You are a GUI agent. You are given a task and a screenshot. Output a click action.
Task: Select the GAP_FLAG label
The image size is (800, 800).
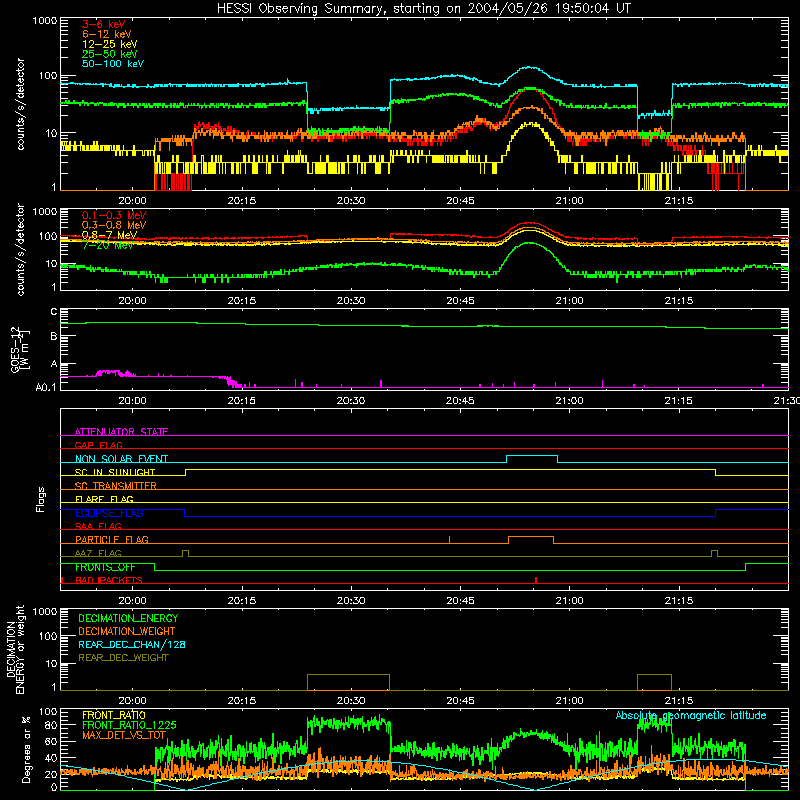[x=98, y=445]
